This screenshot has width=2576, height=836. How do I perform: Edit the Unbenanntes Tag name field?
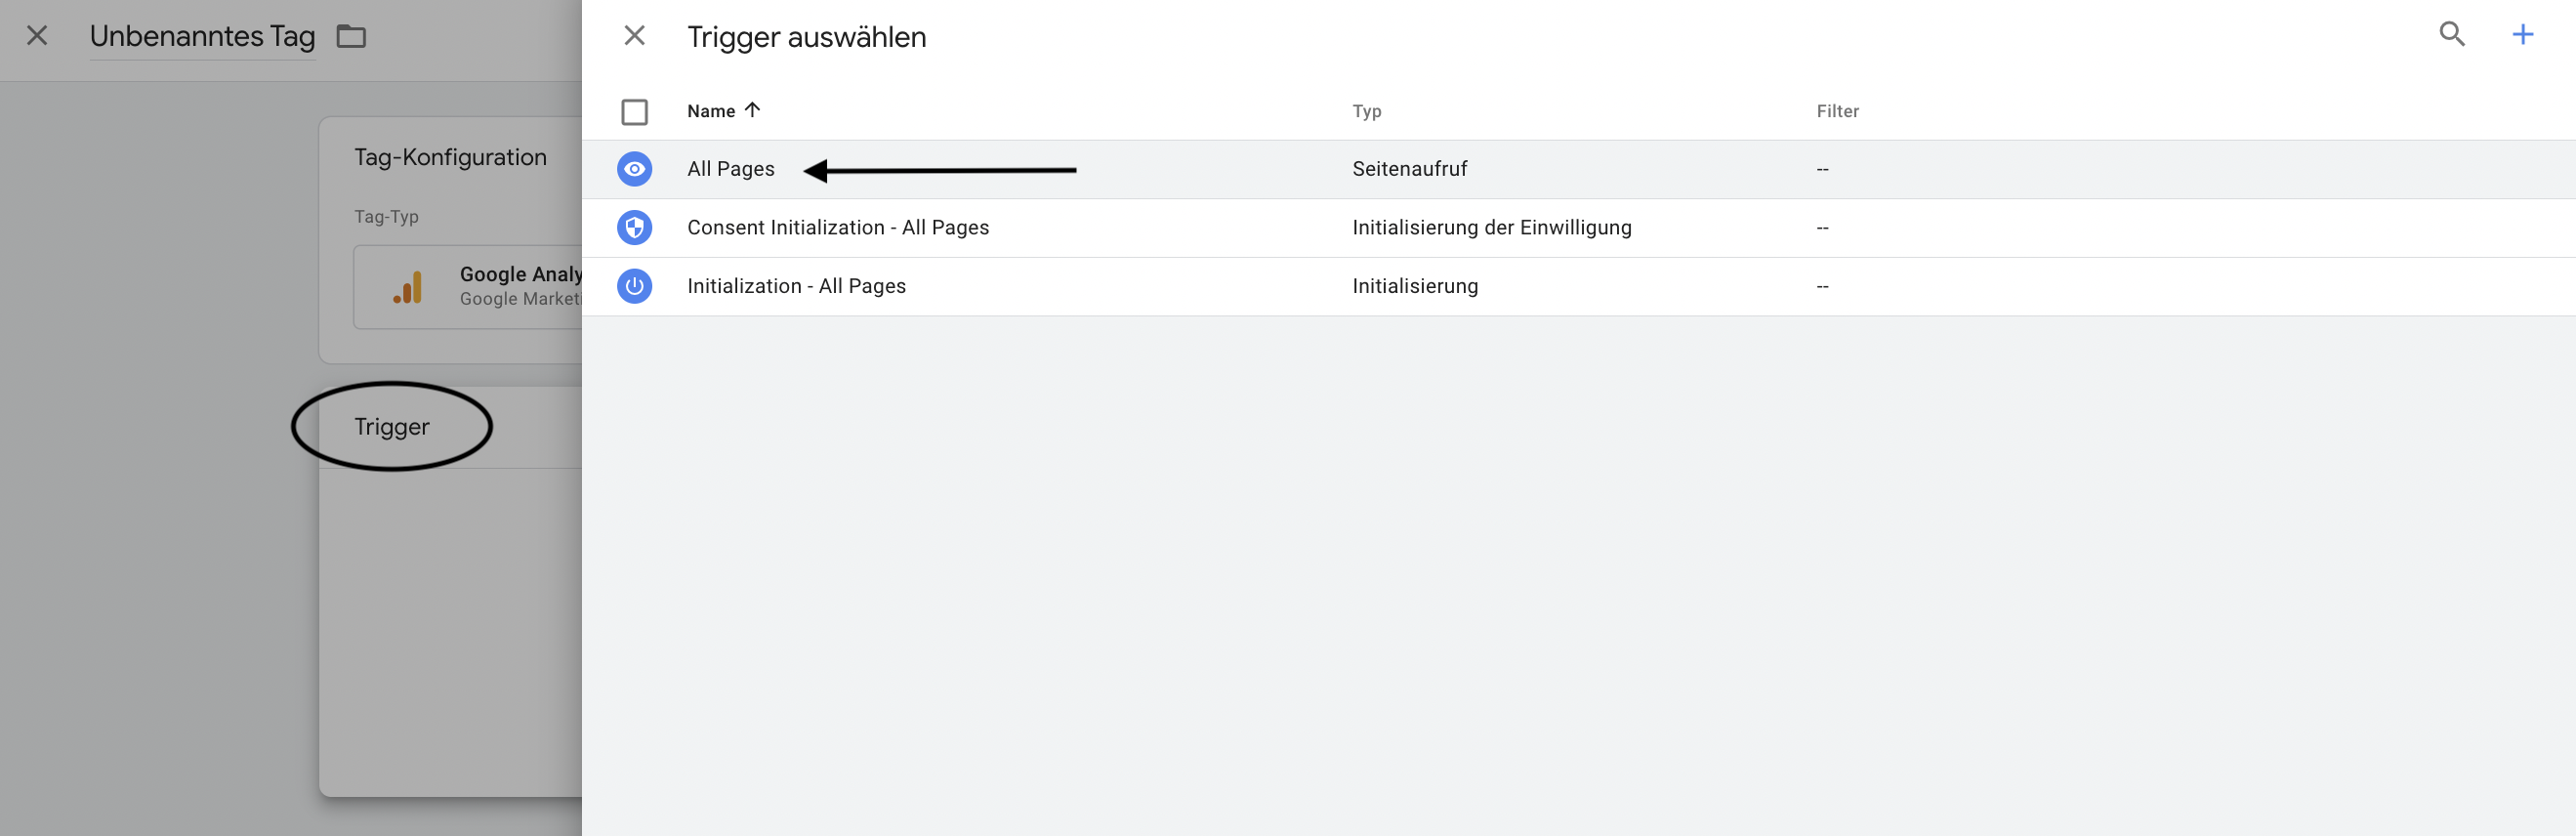[x=202, y=37]
